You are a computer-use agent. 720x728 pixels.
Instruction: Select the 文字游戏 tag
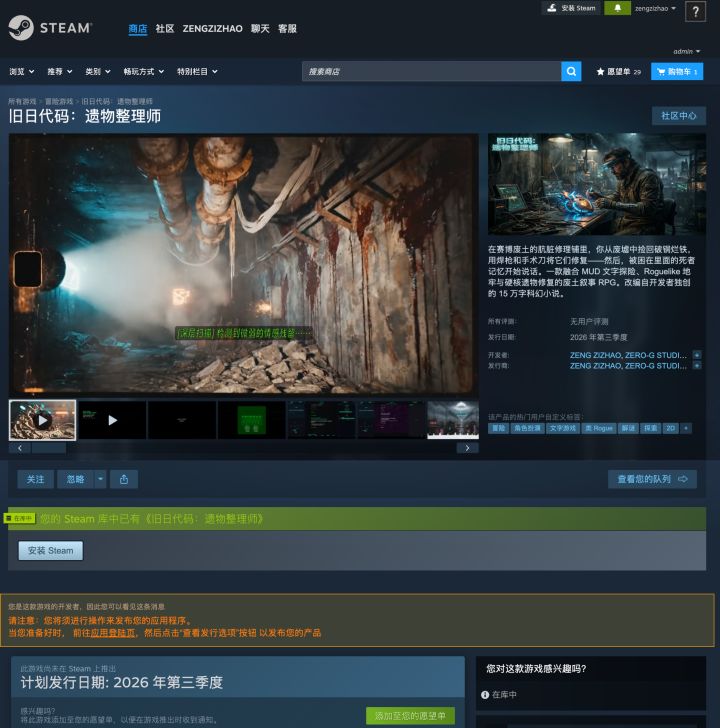click(x=563, y=428)
